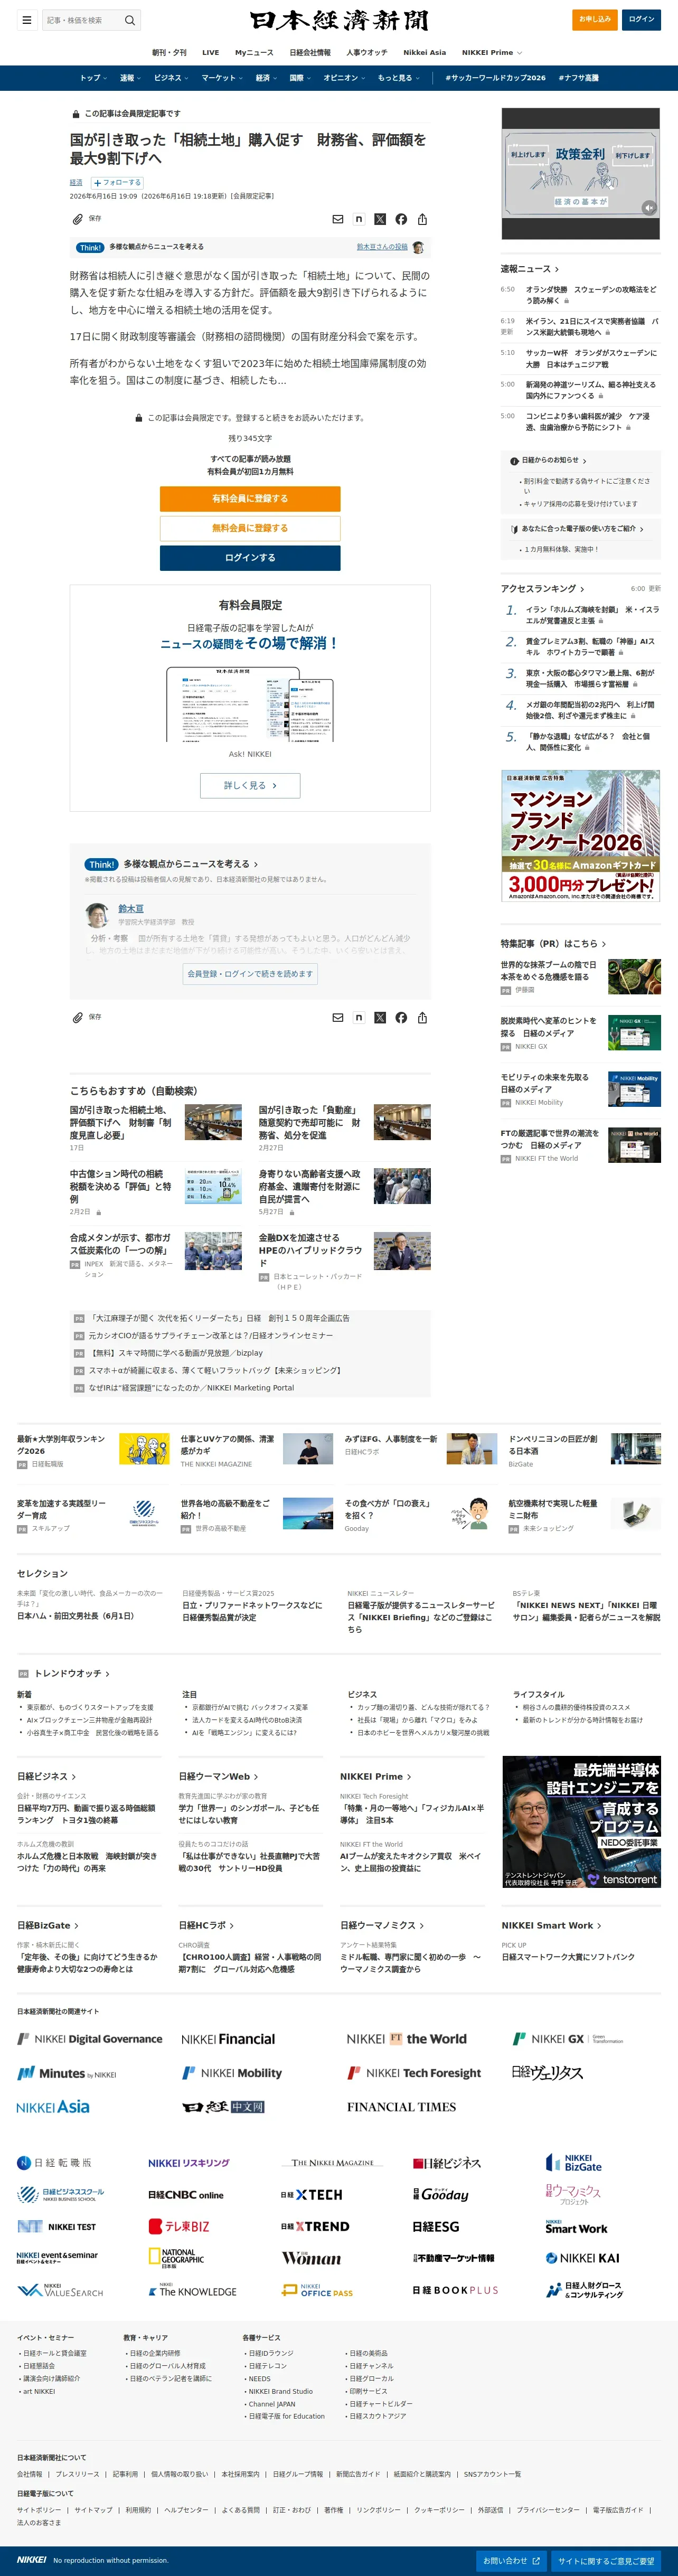Image resolution: width=678 pixels, height=2576 pixels.
Task: Share by email from bottom share row
Action: (338, 1017)
